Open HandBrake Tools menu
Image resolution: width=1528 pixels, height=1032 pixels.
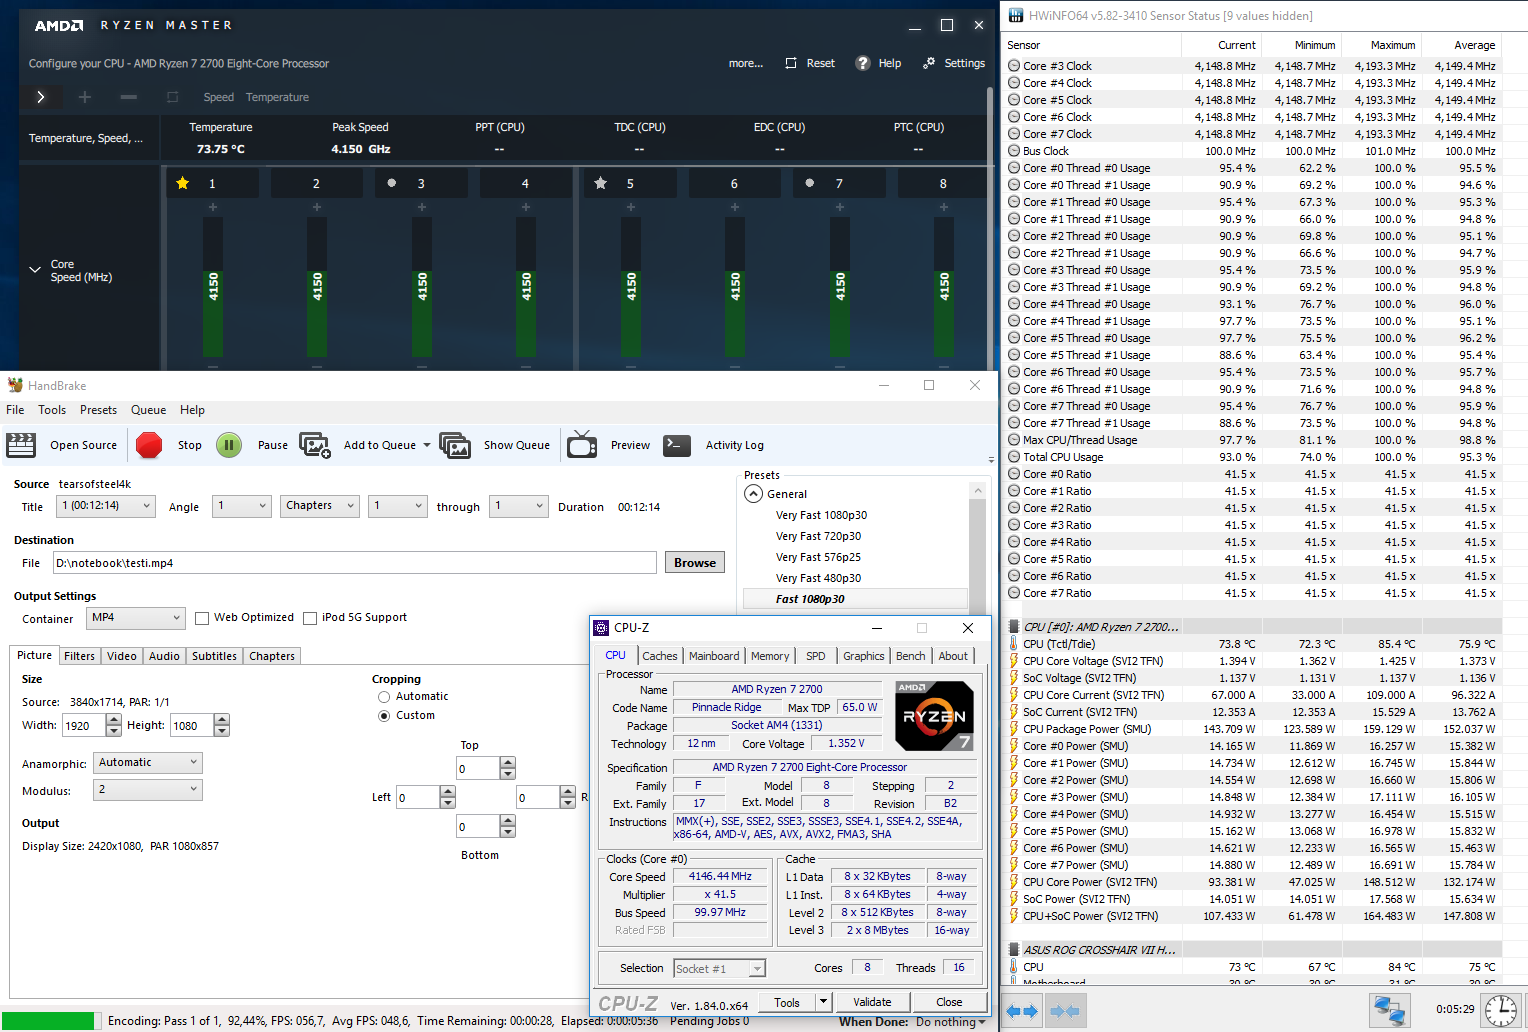pyautogui.click(x=52, y=410)
